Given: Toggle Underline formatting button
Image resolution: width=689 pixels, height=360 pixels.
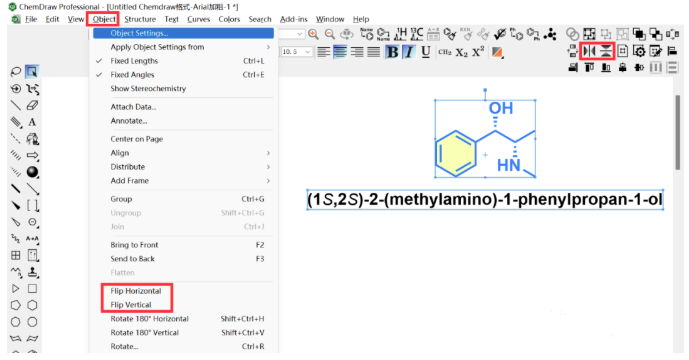Looking at the screenshot, I should [x=425, y=52].
